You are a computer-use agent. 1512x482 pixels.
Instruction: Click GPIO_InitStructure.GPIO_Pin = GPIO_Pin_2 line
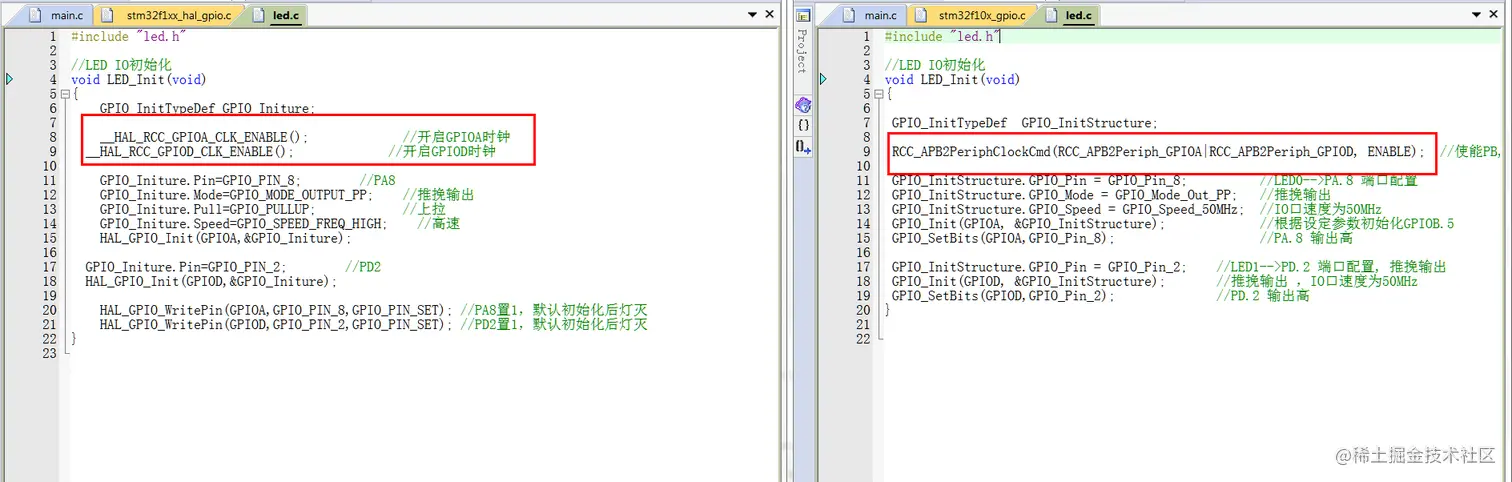[1039, 267]
